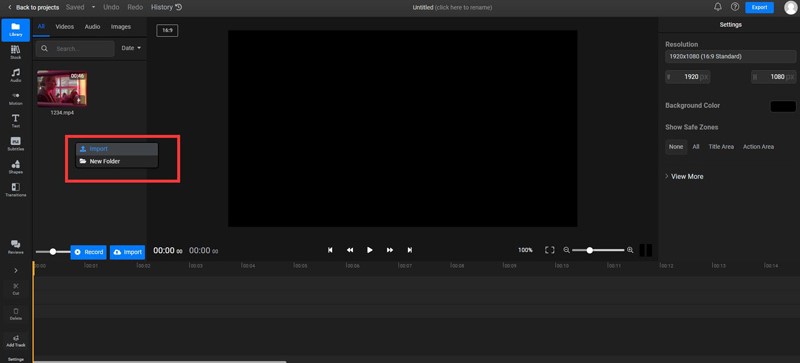Click Undo
The image size is (800, 363).
(111, 8)
